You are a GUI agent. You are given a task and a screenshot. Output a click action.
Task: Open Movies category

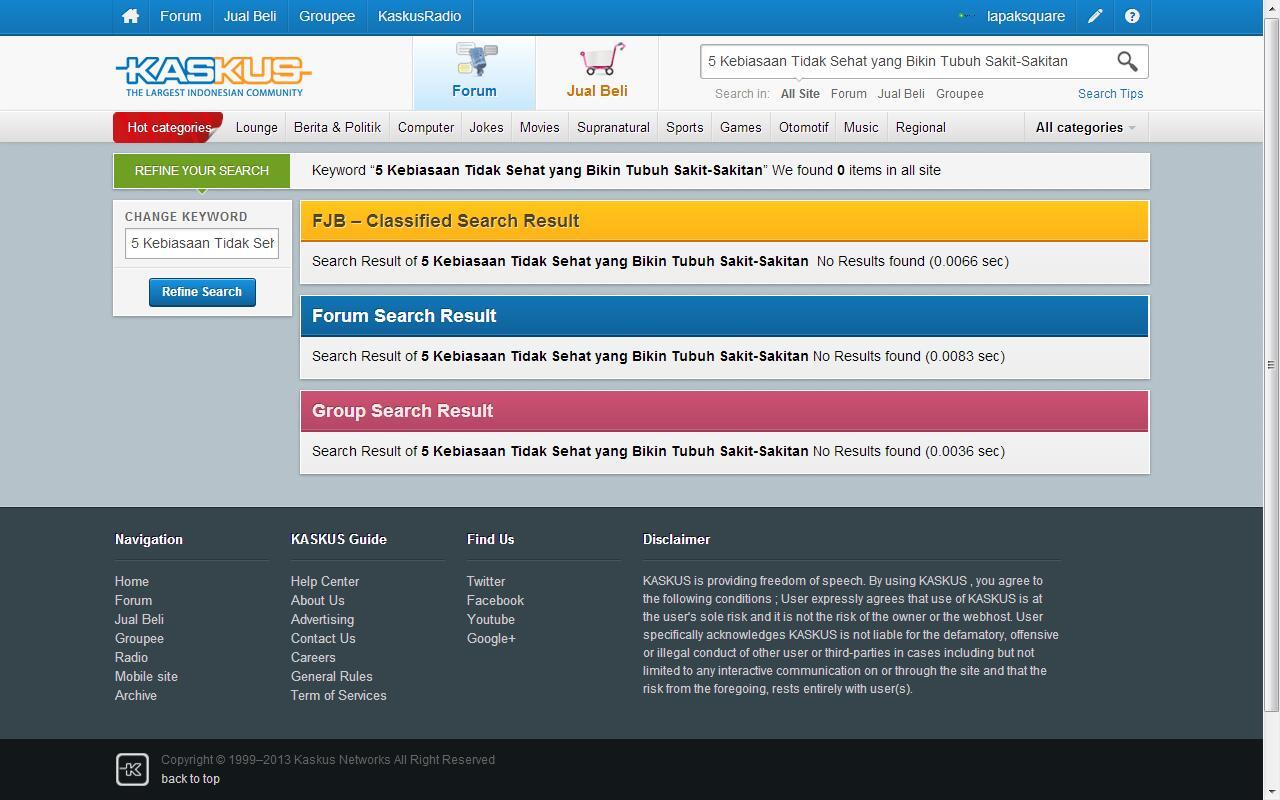[x=539, y=127]
